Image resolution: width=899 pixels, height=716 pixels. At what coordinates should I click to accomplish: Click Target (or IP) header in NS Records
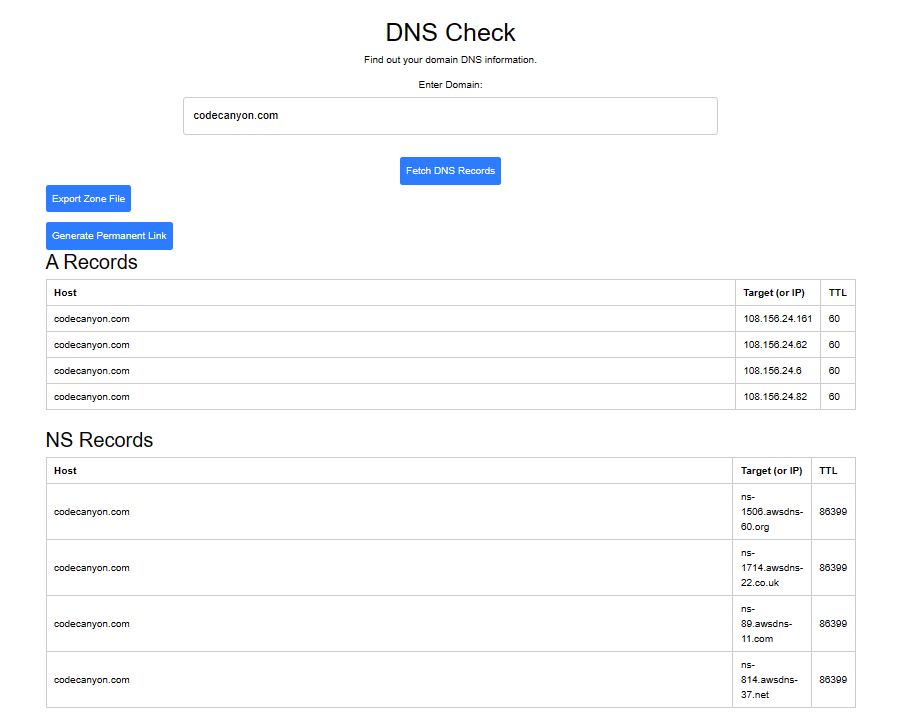click(x=771, y=471)
